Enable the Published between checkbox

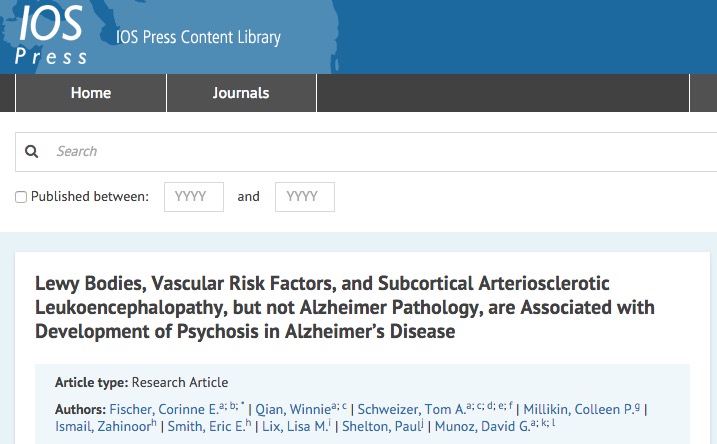[21, 197]
